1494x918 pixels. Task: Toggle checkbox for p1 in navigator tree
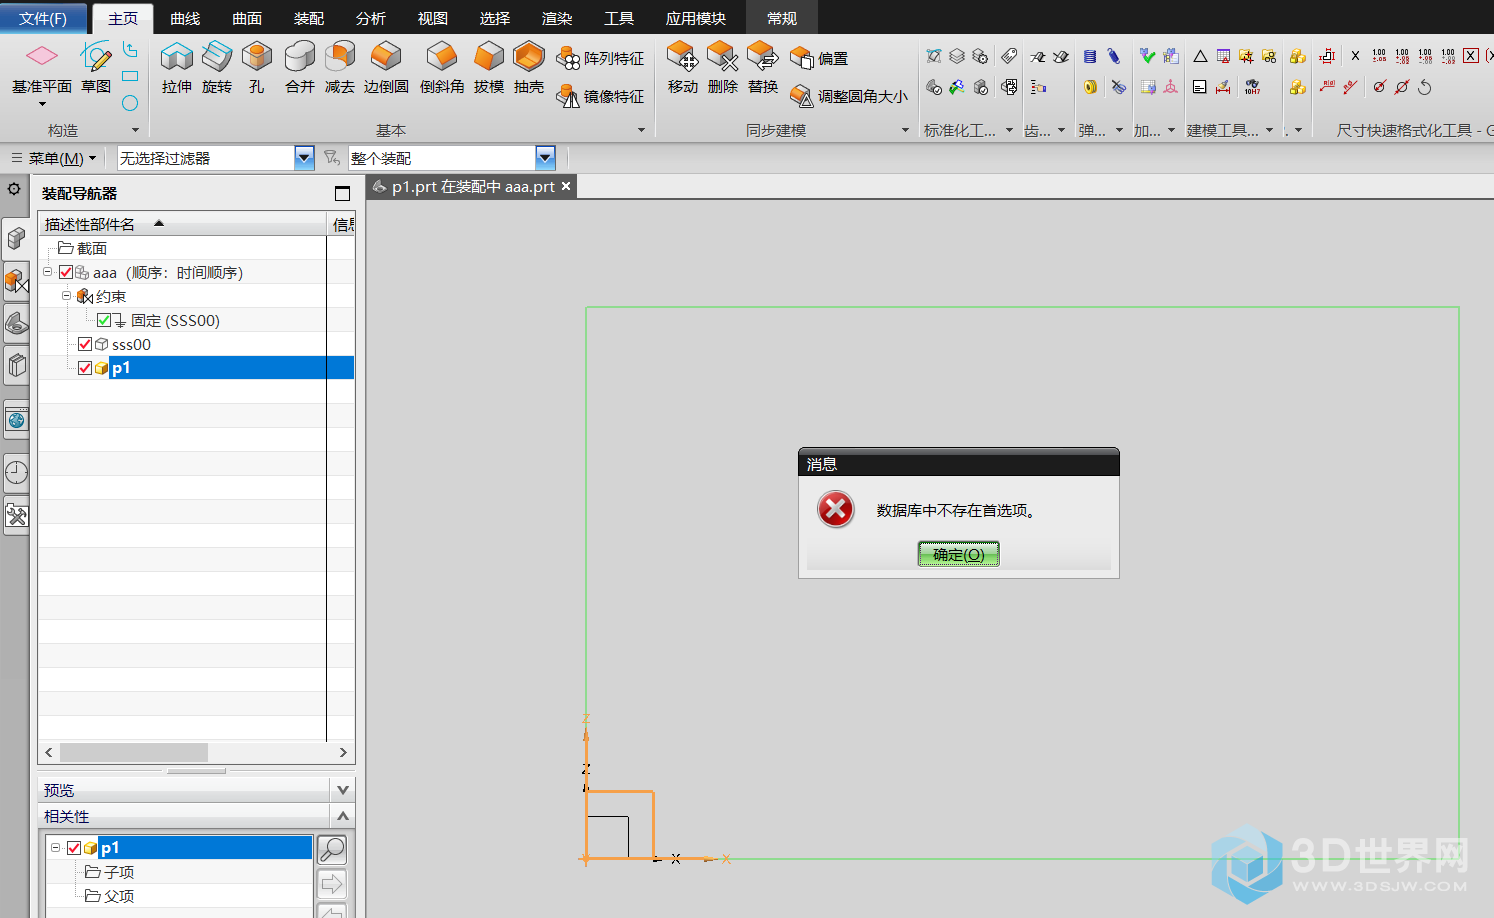(x=85, y=368)
